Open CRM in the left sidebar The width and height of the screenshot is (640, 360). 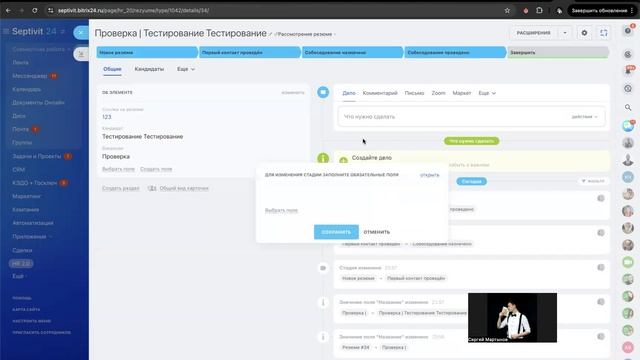18,169
